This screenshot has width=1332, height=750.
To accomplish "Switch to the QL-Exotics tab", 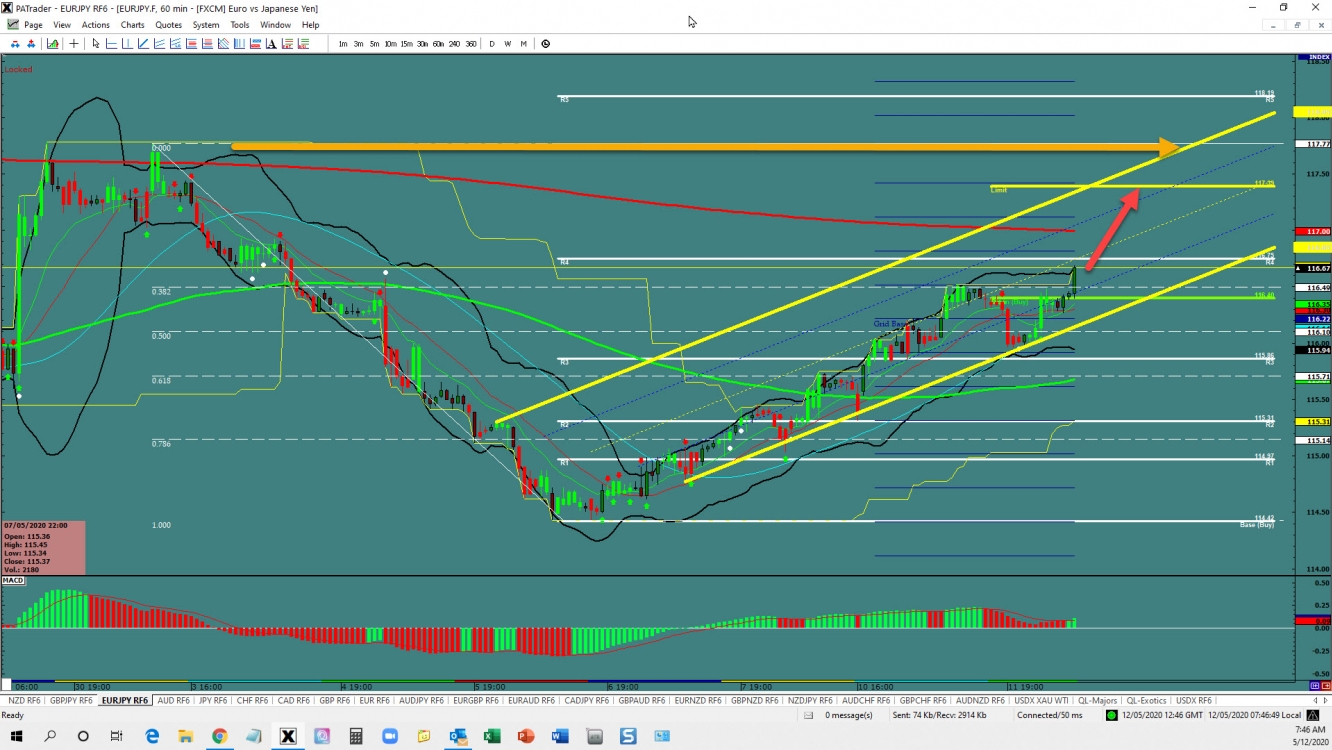I will (x=1146, y=701).
